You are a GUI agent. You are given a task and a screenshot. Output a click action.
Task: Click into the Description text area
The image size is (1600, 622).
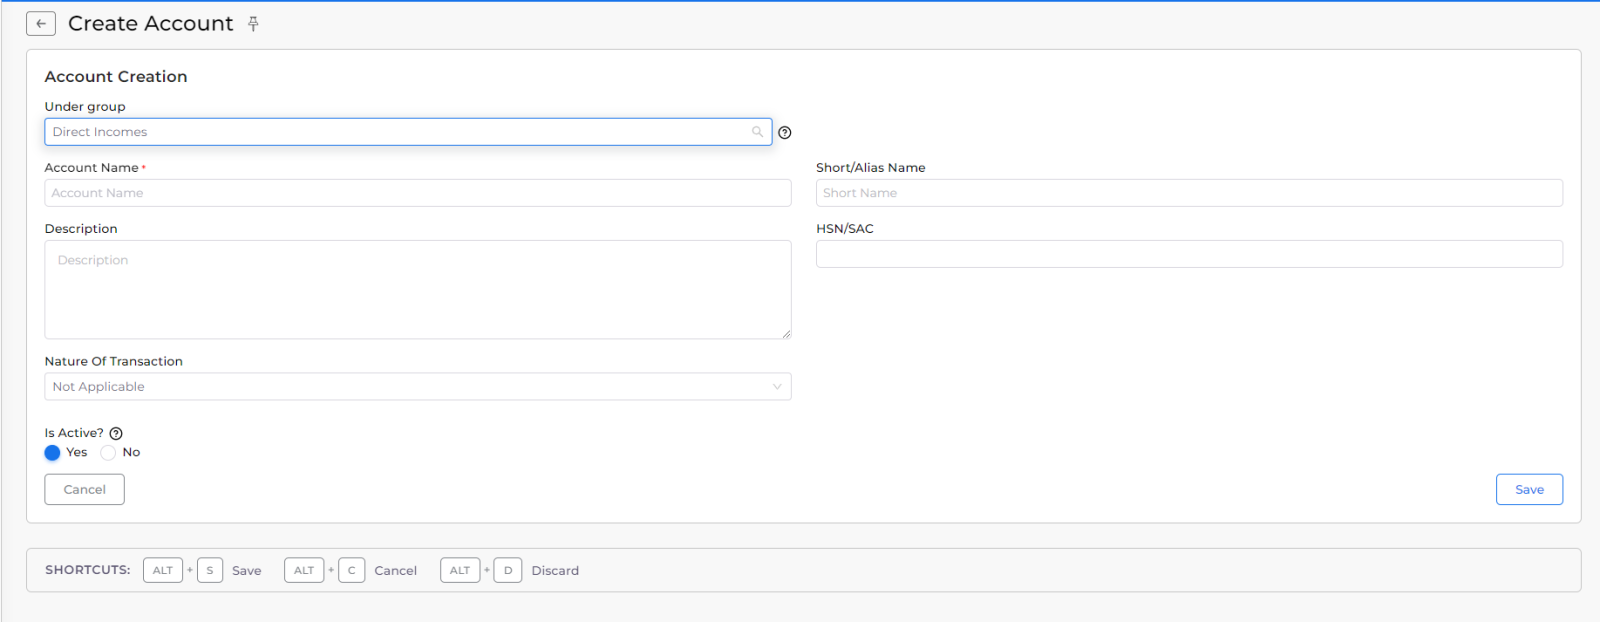(x=418, y=290)
